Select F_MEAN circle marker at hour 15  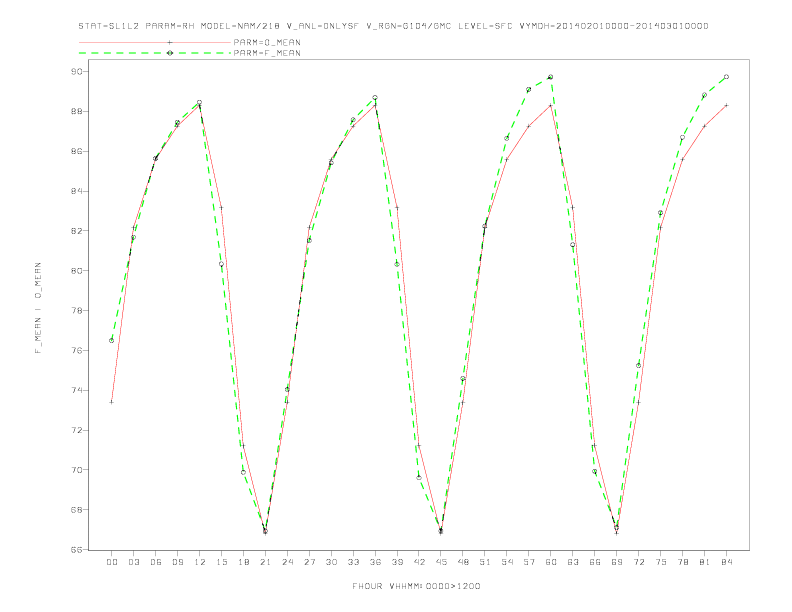[x=221, y=264]
